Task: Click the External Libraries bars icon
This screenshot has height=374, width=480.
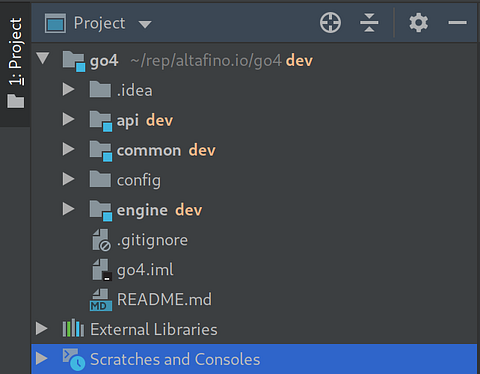Action: pos(73,329)
